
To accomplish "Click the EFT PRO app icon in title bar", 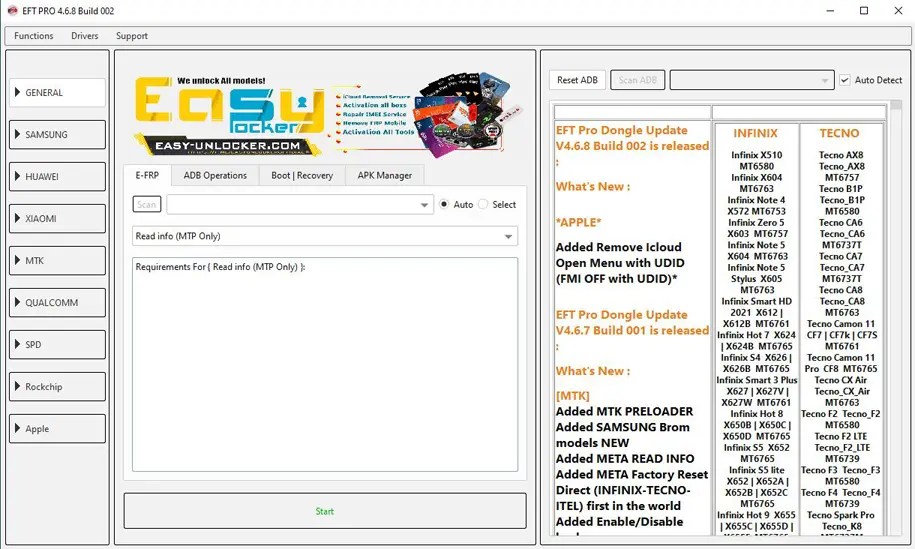I will (12, 11).
